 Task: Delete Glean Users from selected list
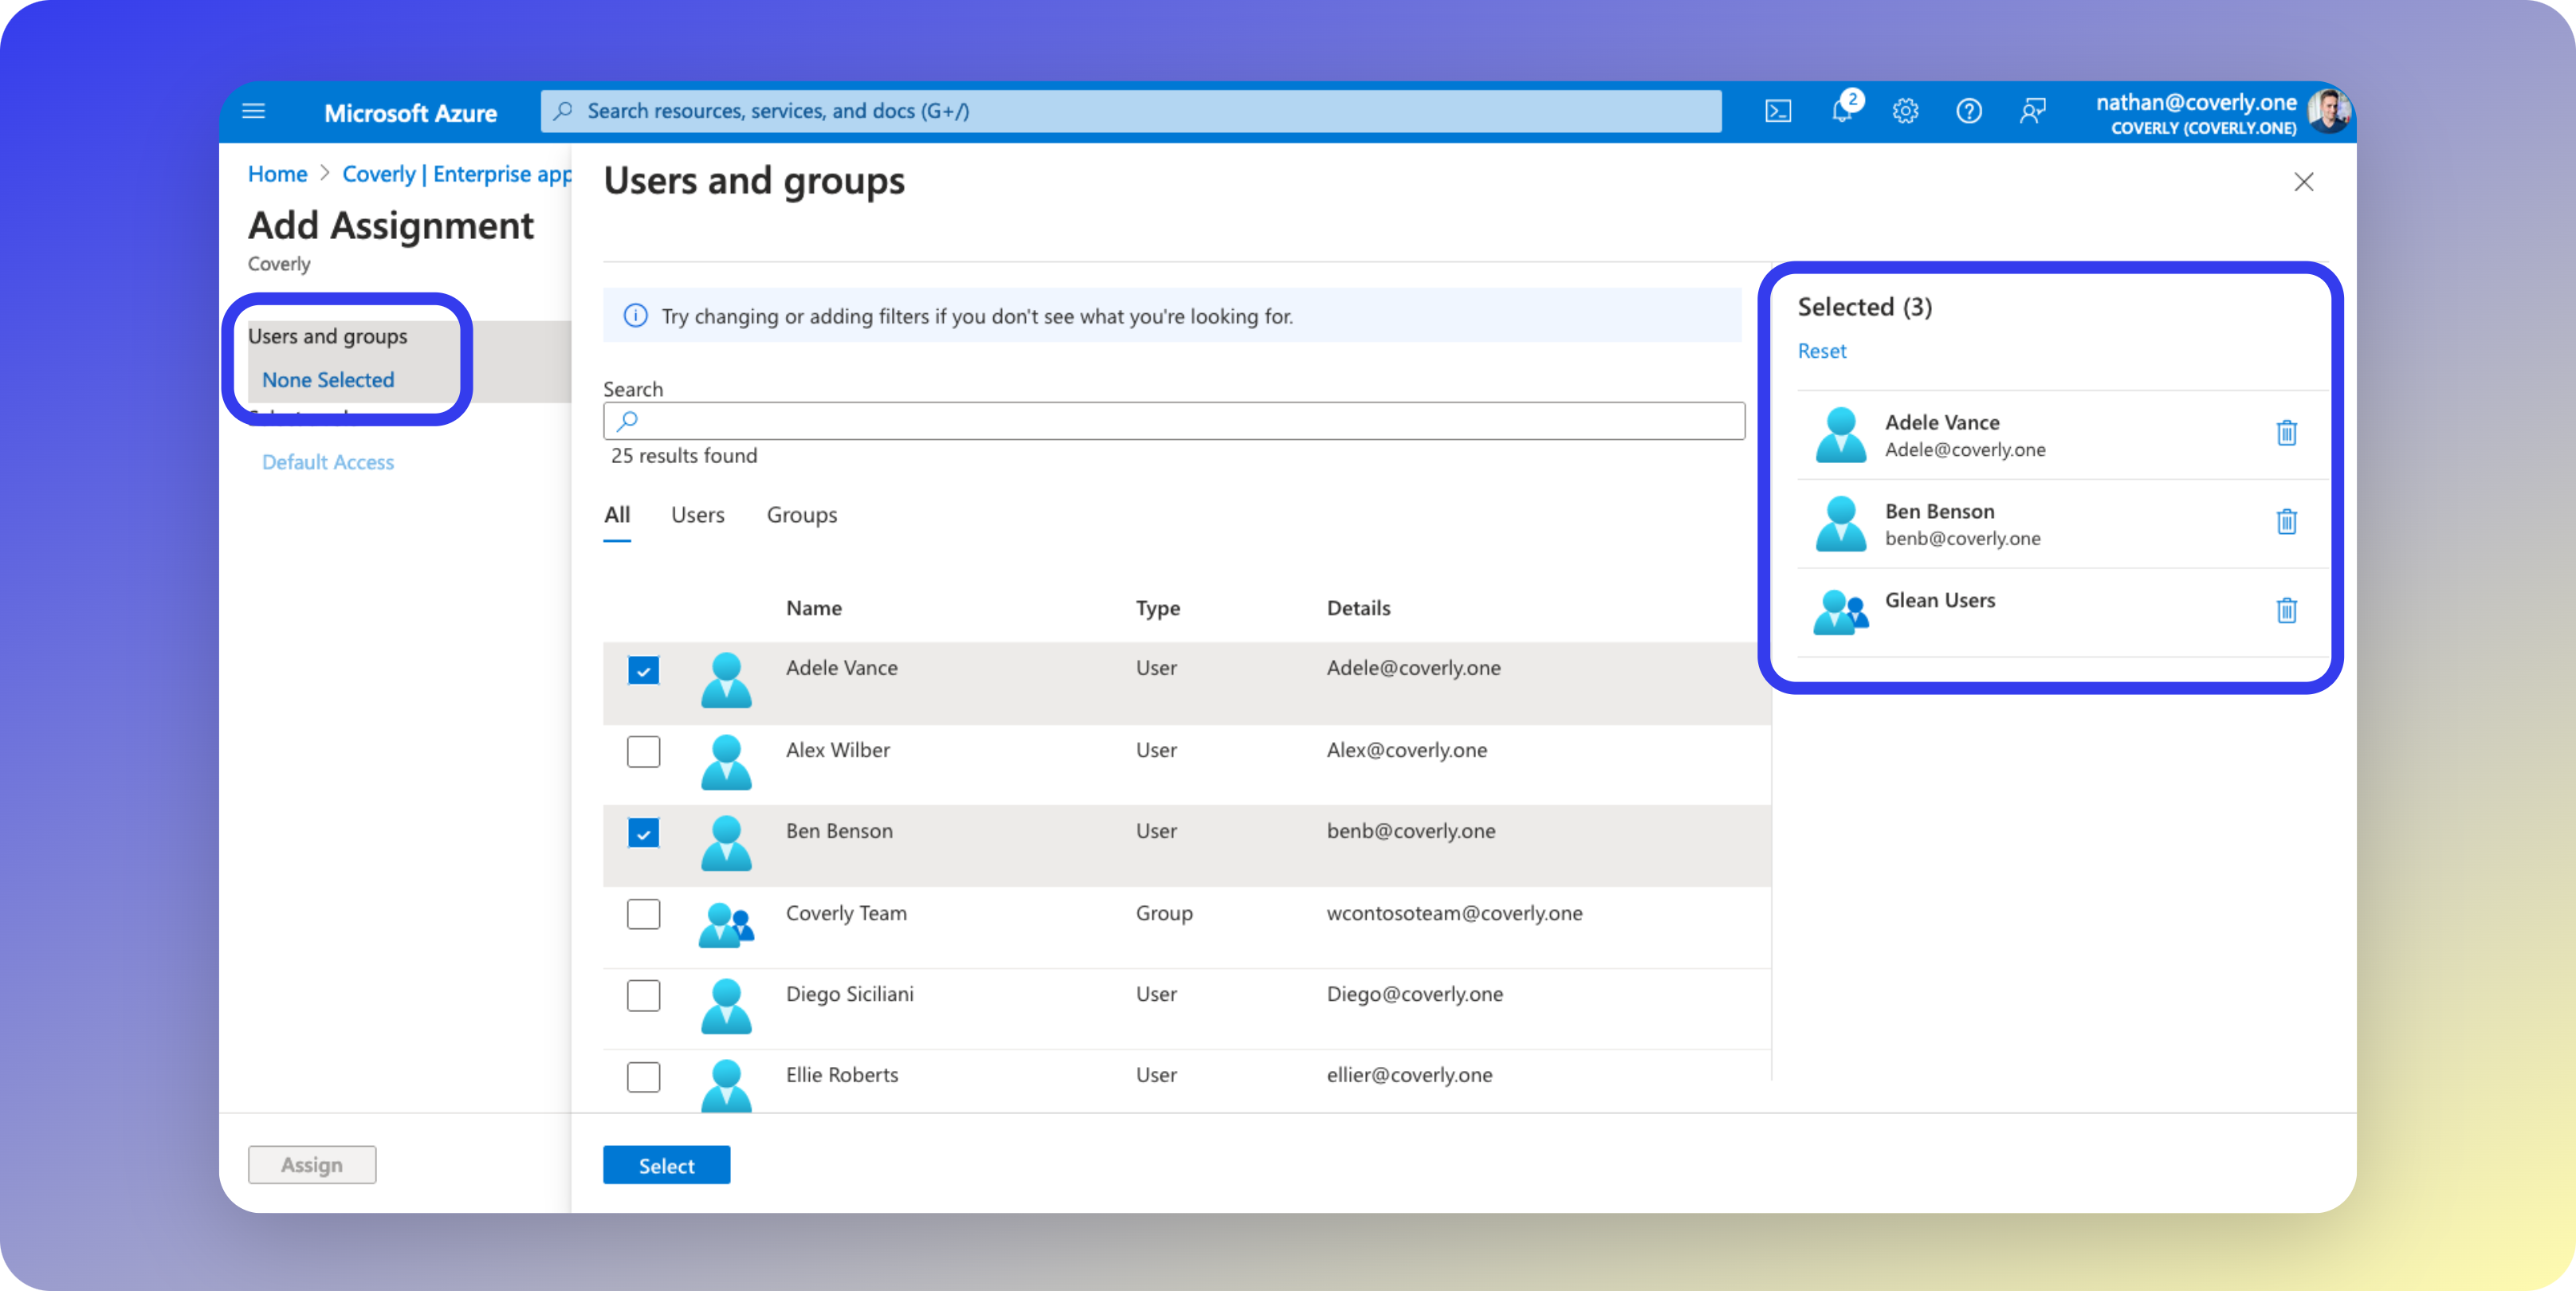(x=2286, y=610)
